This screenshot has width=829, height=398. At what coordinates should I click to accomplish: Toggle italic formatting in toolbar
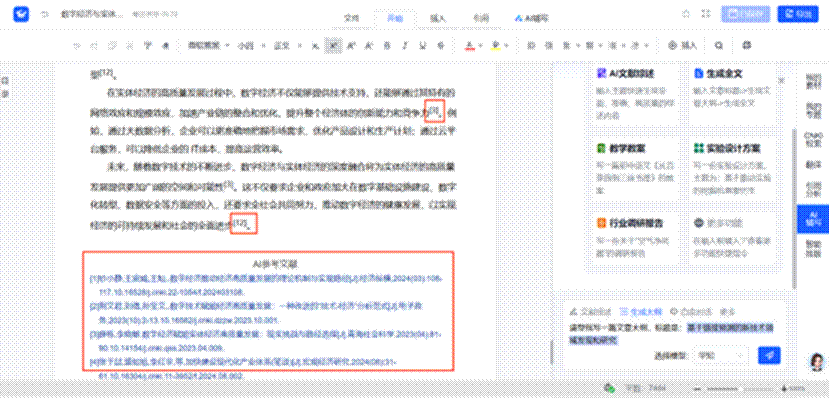[x=405, y=46]
